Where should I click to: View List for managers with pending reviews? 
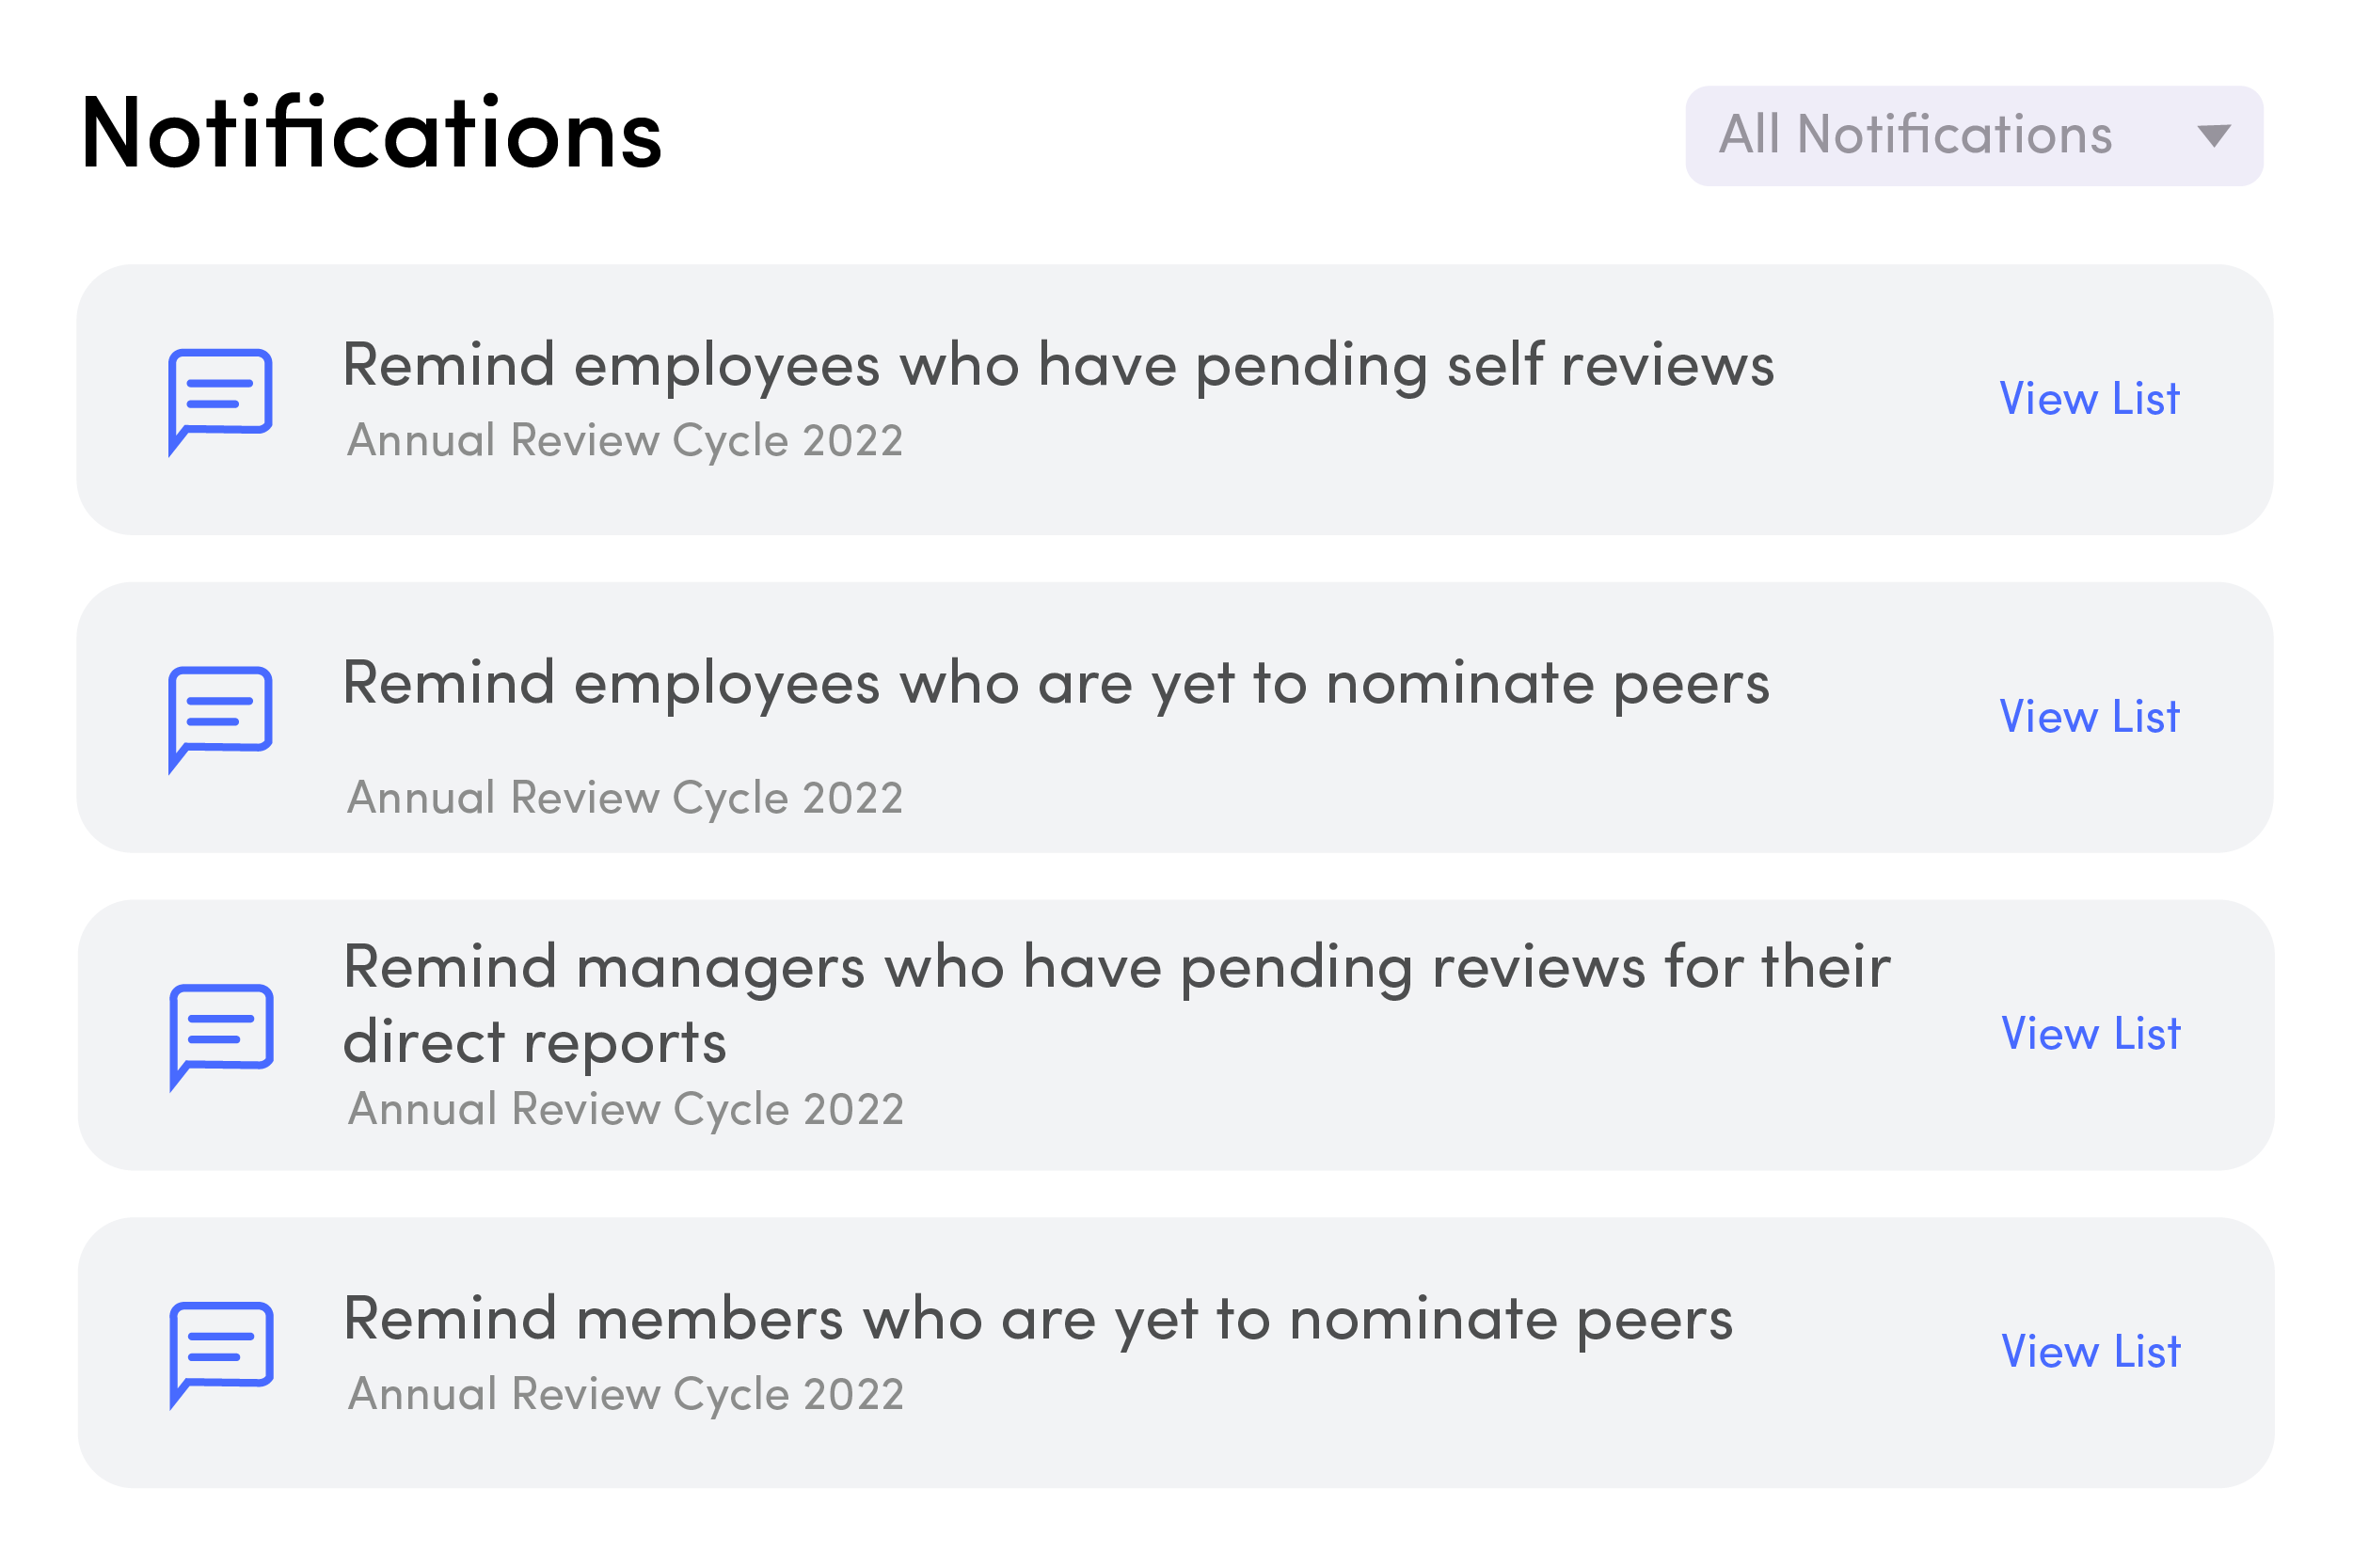point(2089,1034)
